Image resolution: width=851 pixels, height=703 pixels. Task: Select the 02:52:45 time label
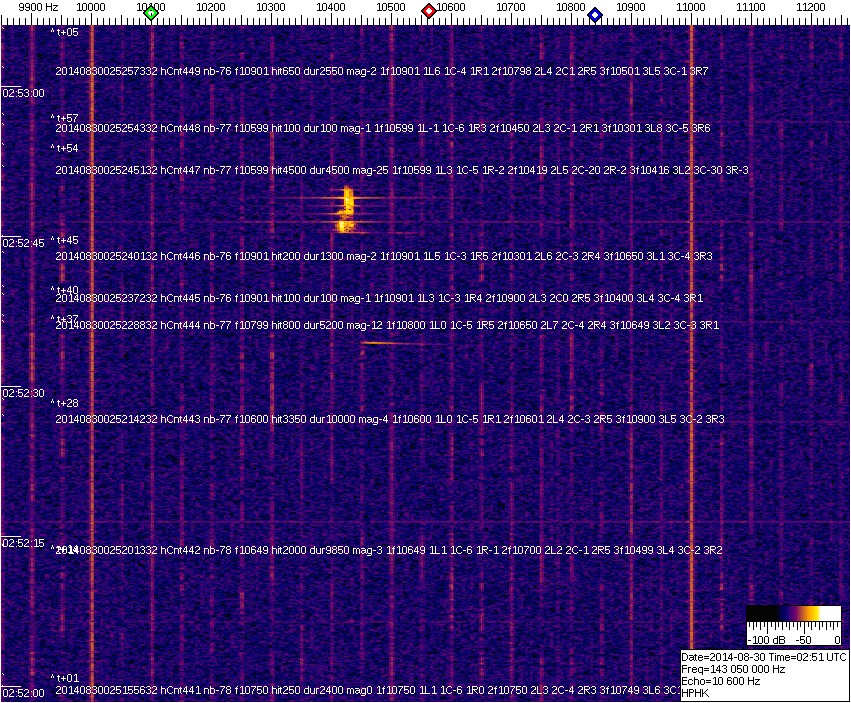tap(23, 243)
